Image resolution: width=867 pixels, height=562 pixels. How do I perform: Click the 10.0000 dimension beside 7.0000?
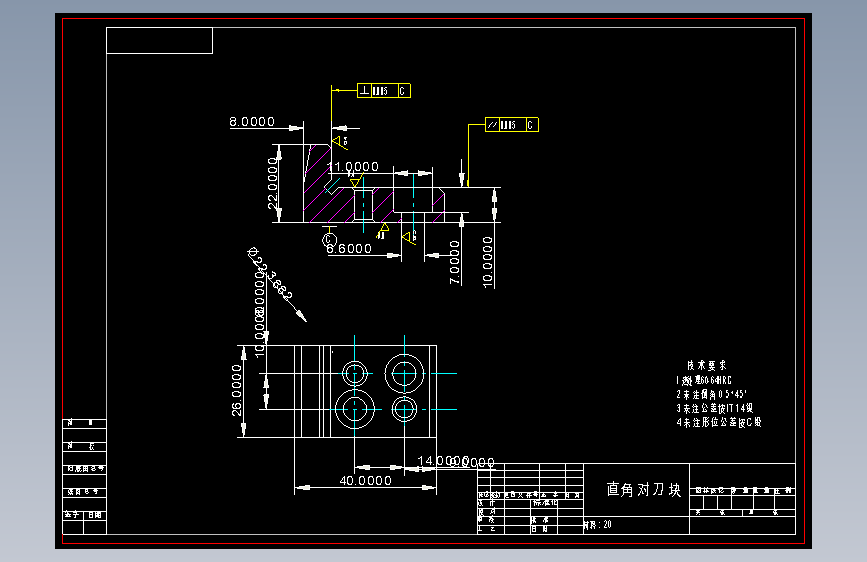pos(488,262)
